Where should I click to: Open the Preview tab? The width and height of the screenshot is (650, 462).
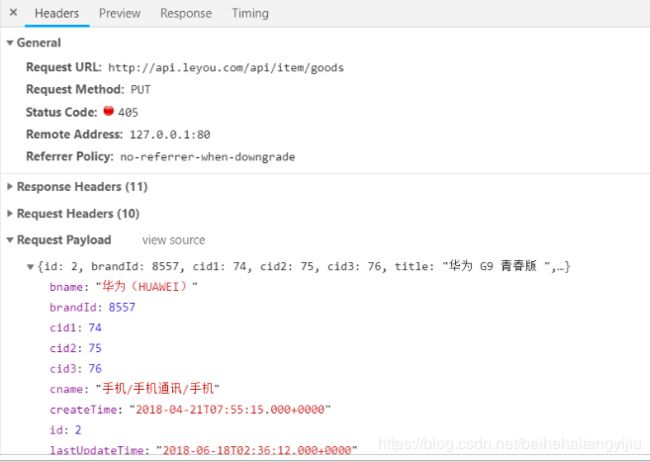[120, 13]
